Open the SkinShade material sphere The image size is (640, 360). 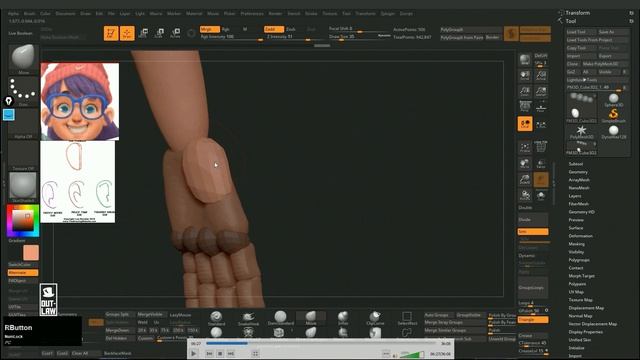(23, 187)
